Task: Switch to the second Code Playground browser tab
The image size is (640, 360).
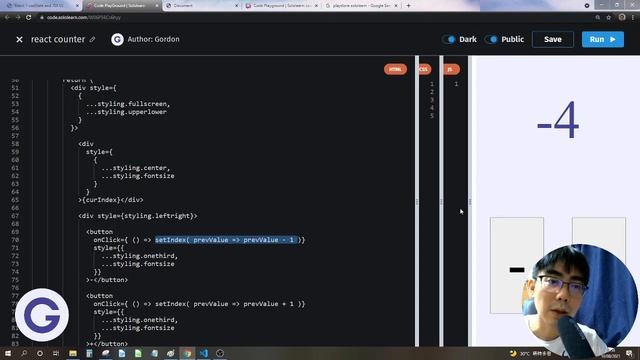Action: point(282,6)
